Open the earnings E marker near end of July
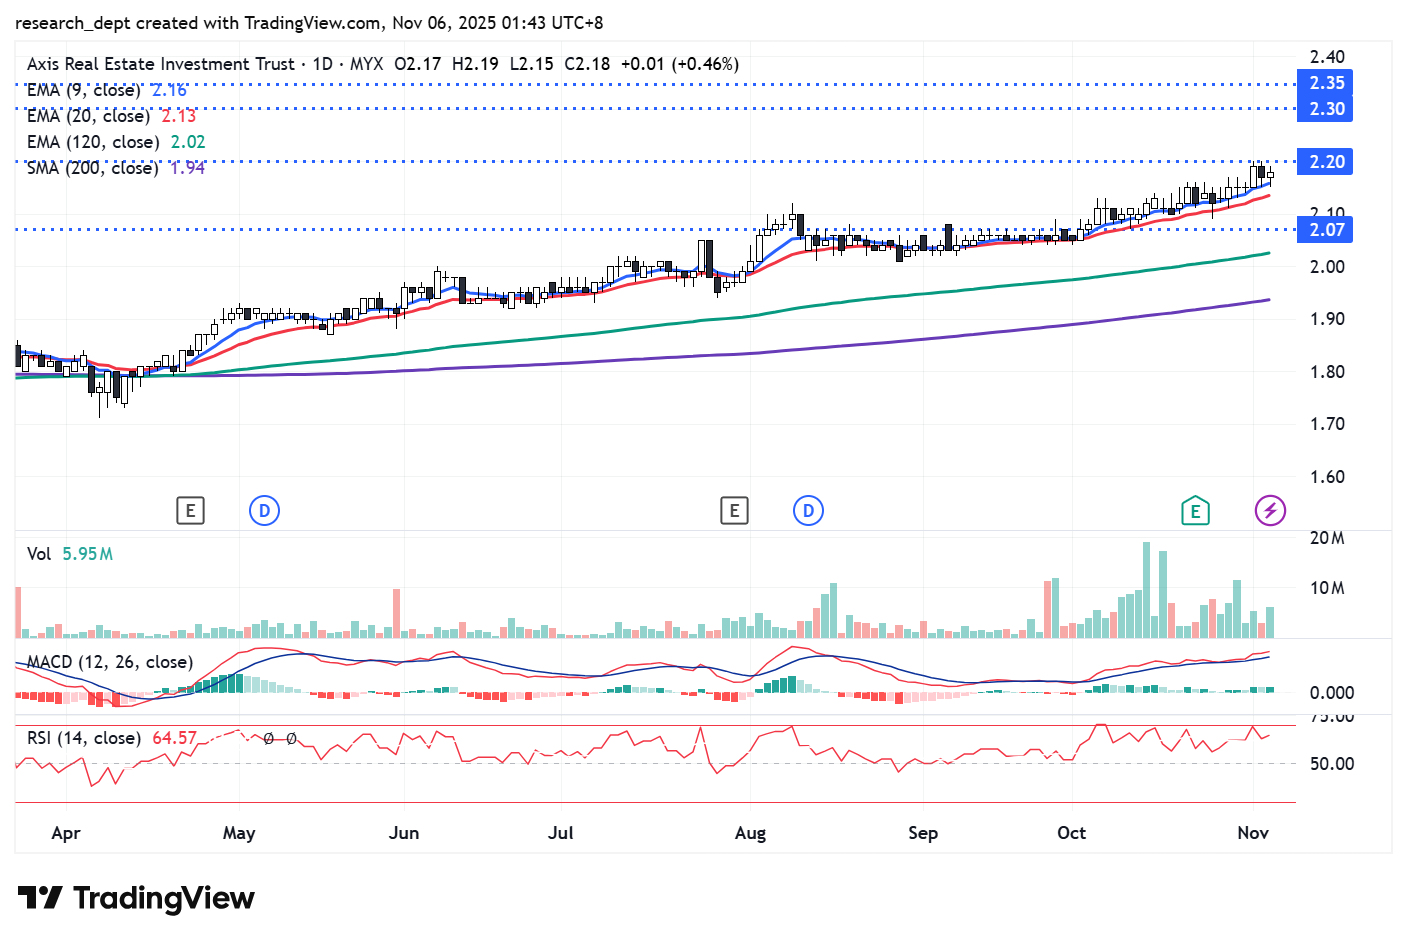1407x943 pixels. click(x=734, y=511)
